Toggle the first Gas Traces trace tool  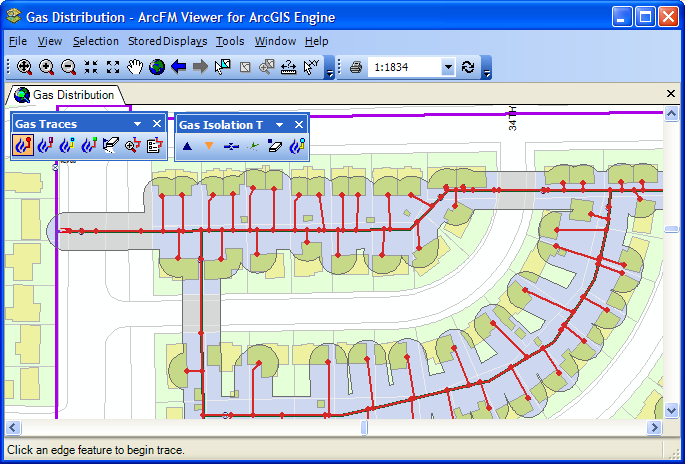point(23,146)
